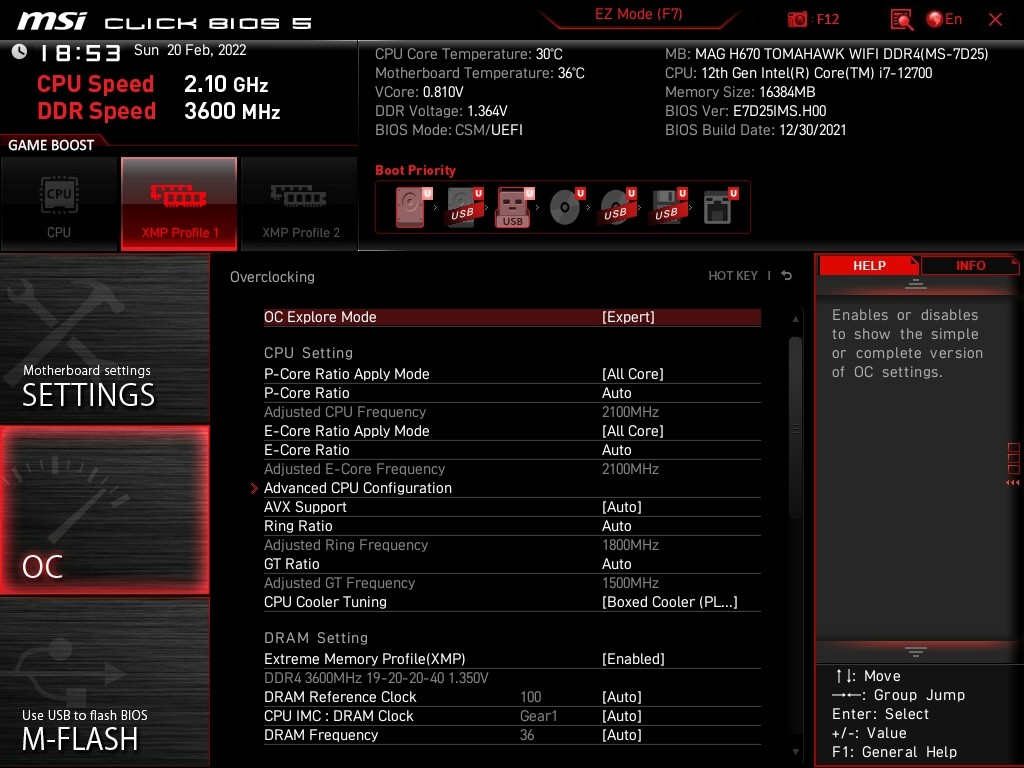Click the back arrow beside HOT KEY
This screenshot has height=768, width=1024.
787,276
